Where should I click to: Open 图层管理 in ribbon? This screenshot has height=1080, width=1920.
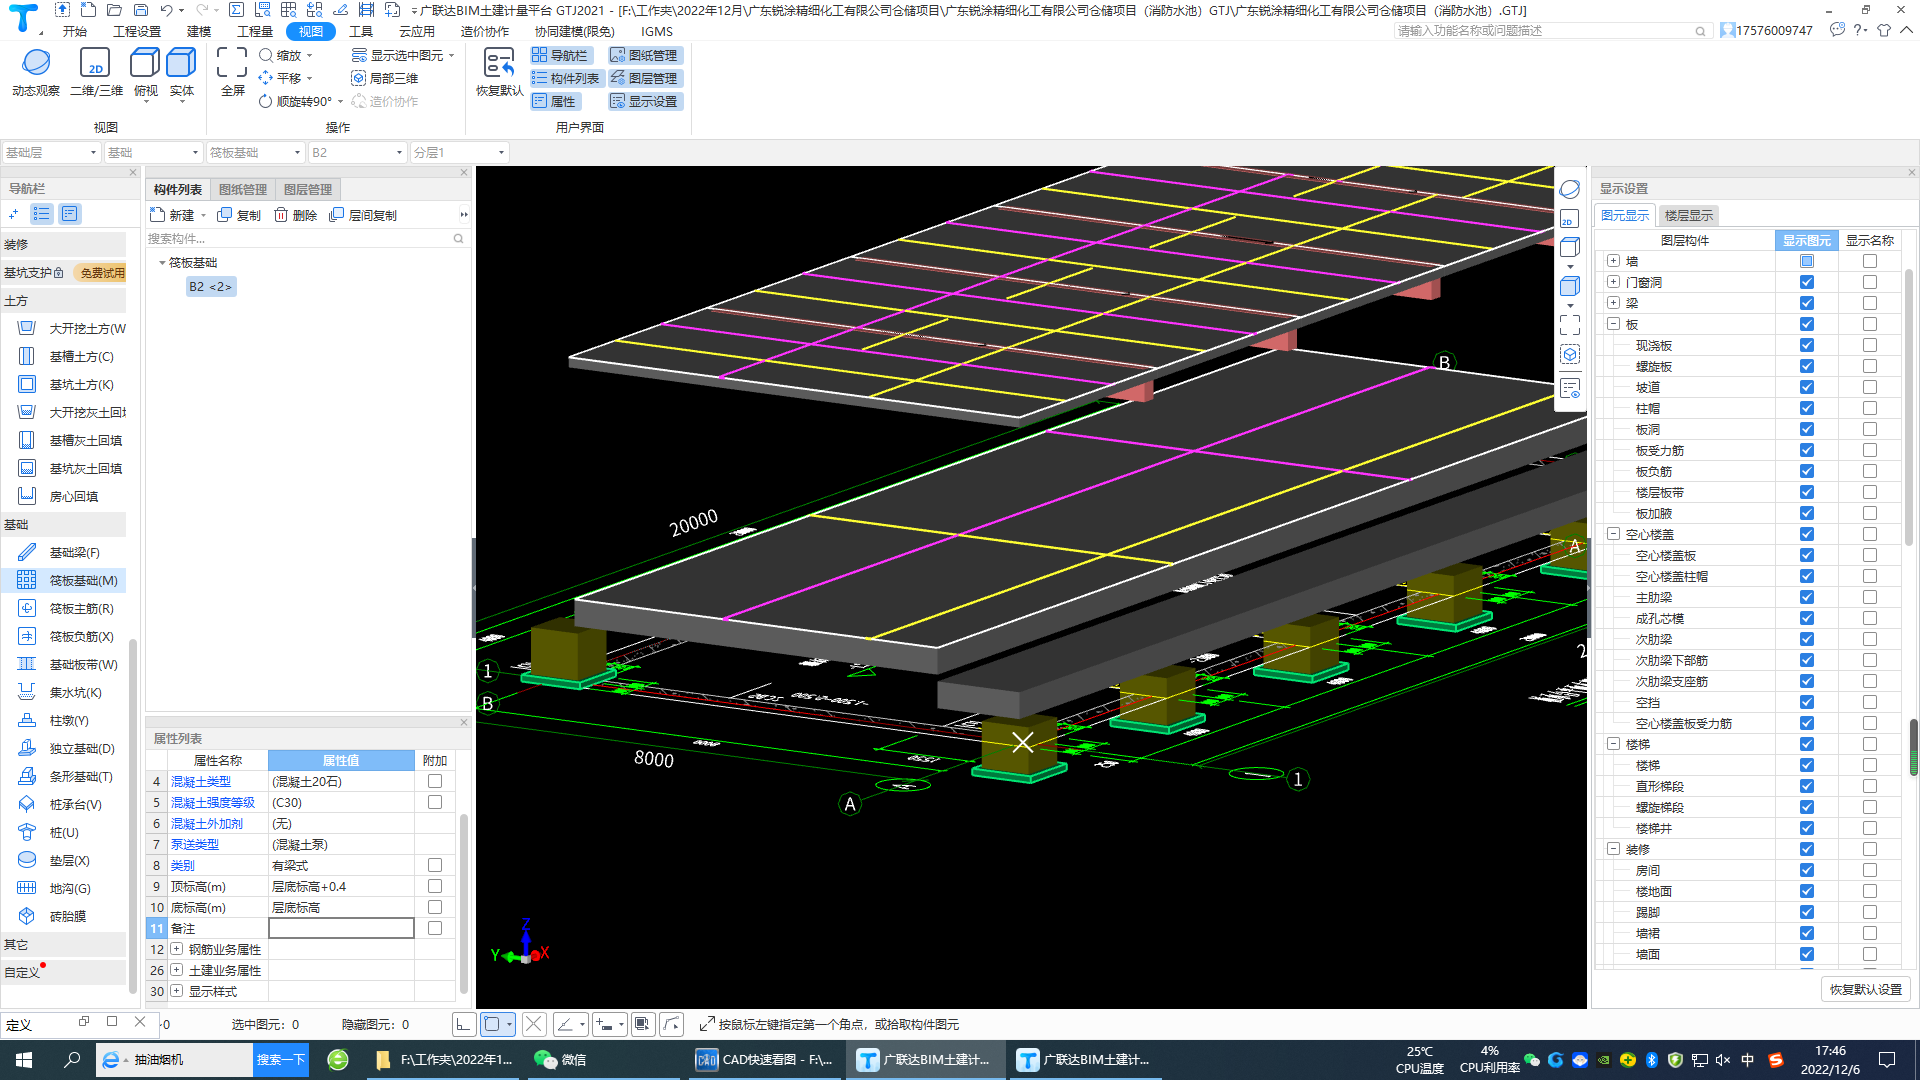click(x=645, y=78)
